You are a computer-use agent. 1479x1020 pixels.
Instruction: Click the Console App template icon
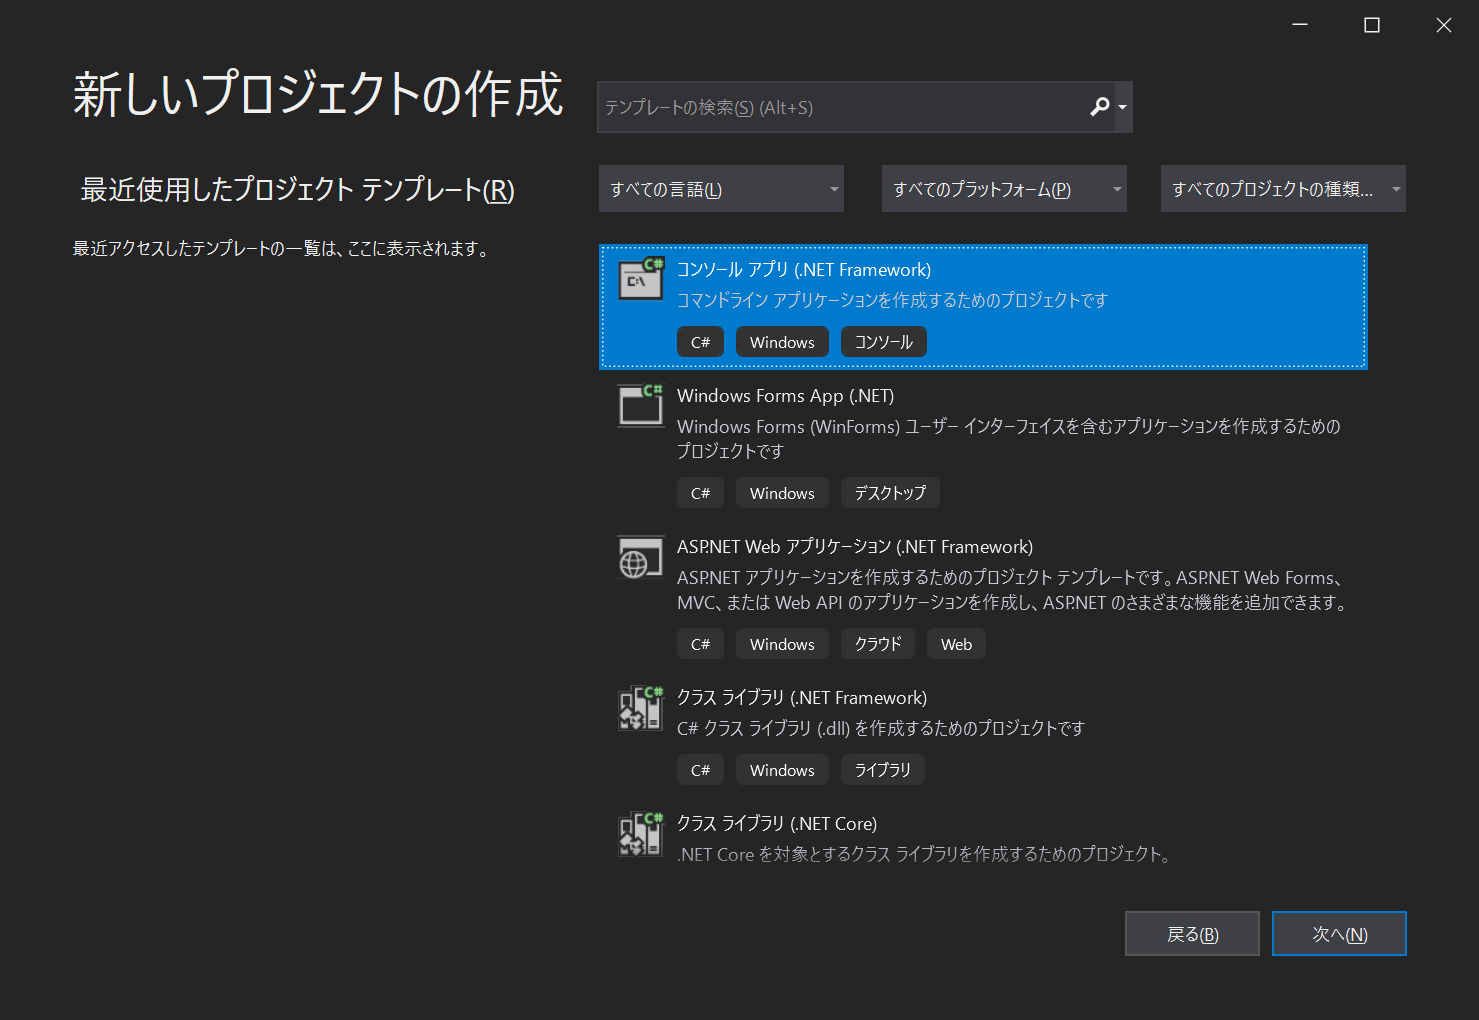(640, 280)
